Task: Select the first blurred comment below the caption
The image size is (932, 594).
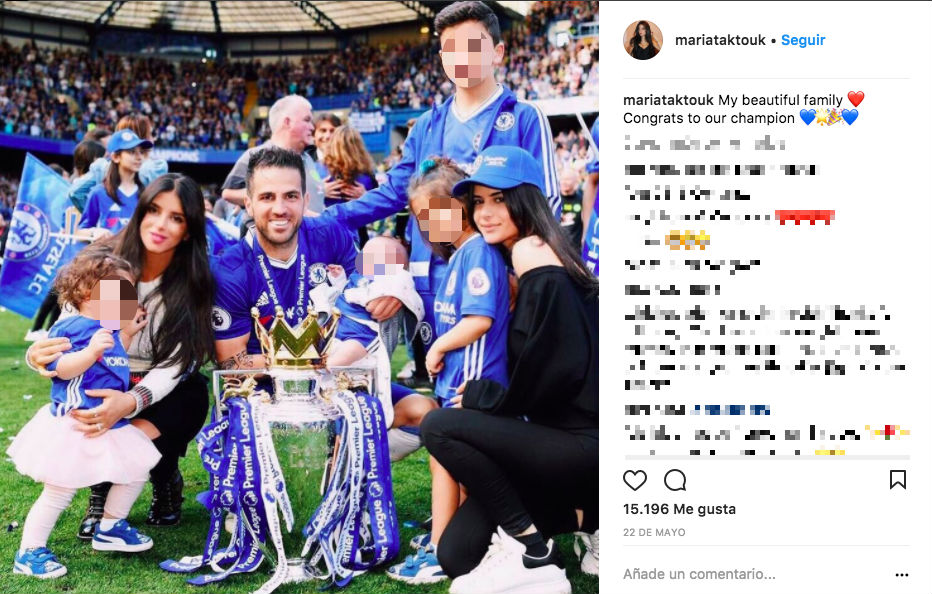Action: [705, 144]
